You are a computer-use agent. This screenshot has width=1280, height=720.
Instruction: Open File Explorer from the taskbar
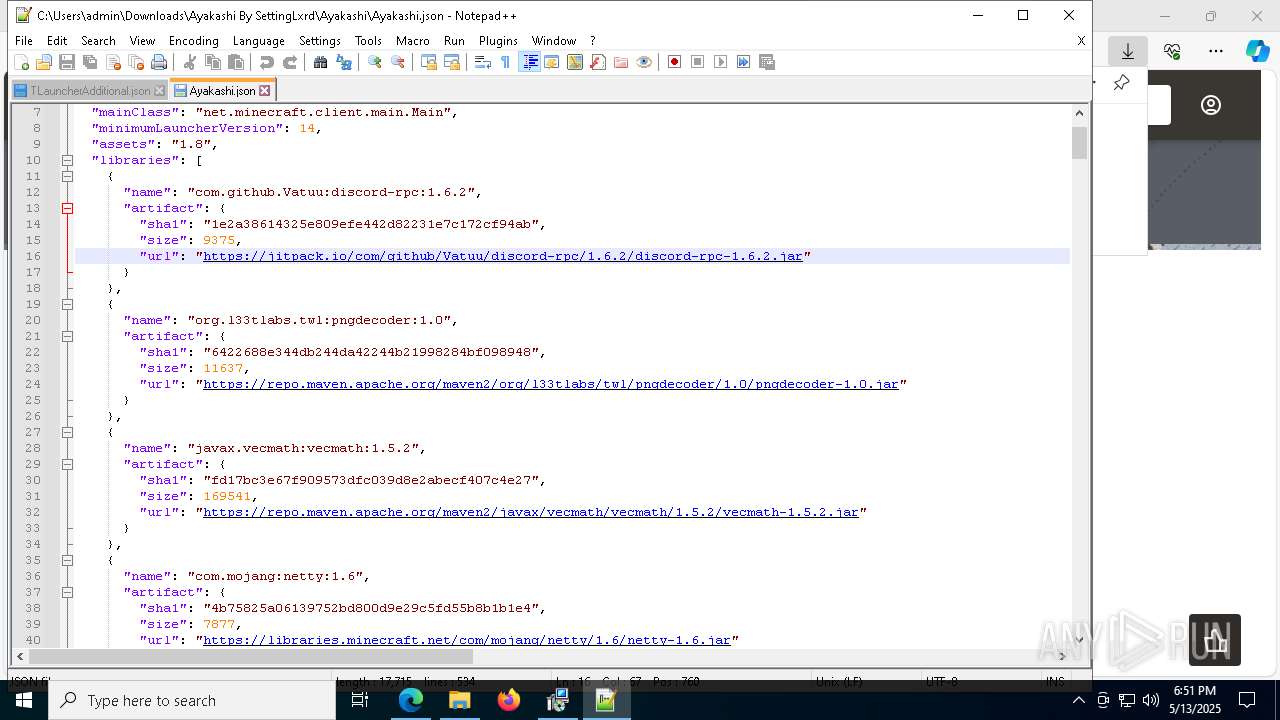pos(460,700)
